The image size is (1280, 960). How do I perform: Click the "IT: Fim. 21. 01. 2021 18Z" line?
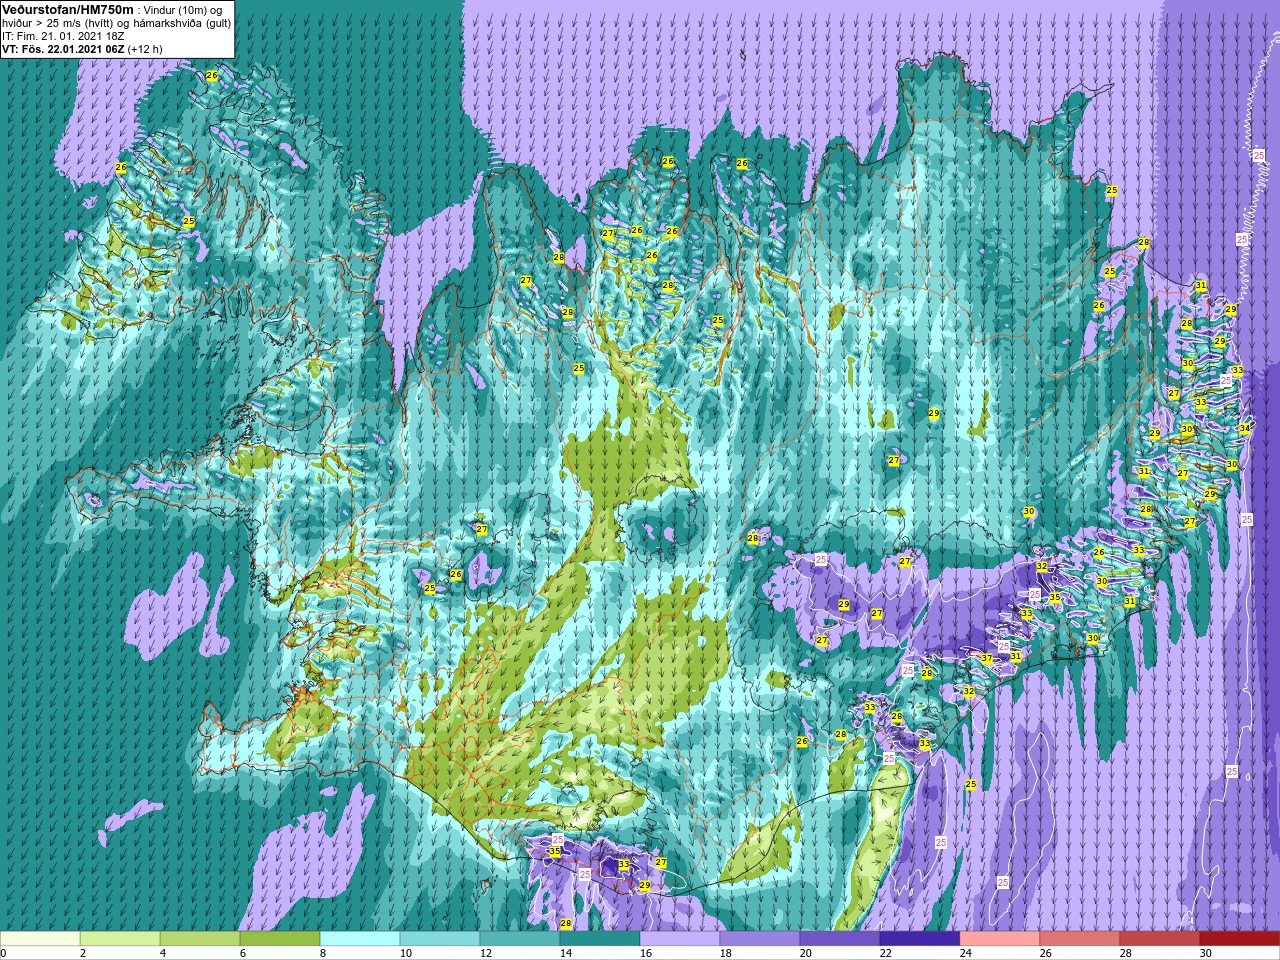[63, 35]
